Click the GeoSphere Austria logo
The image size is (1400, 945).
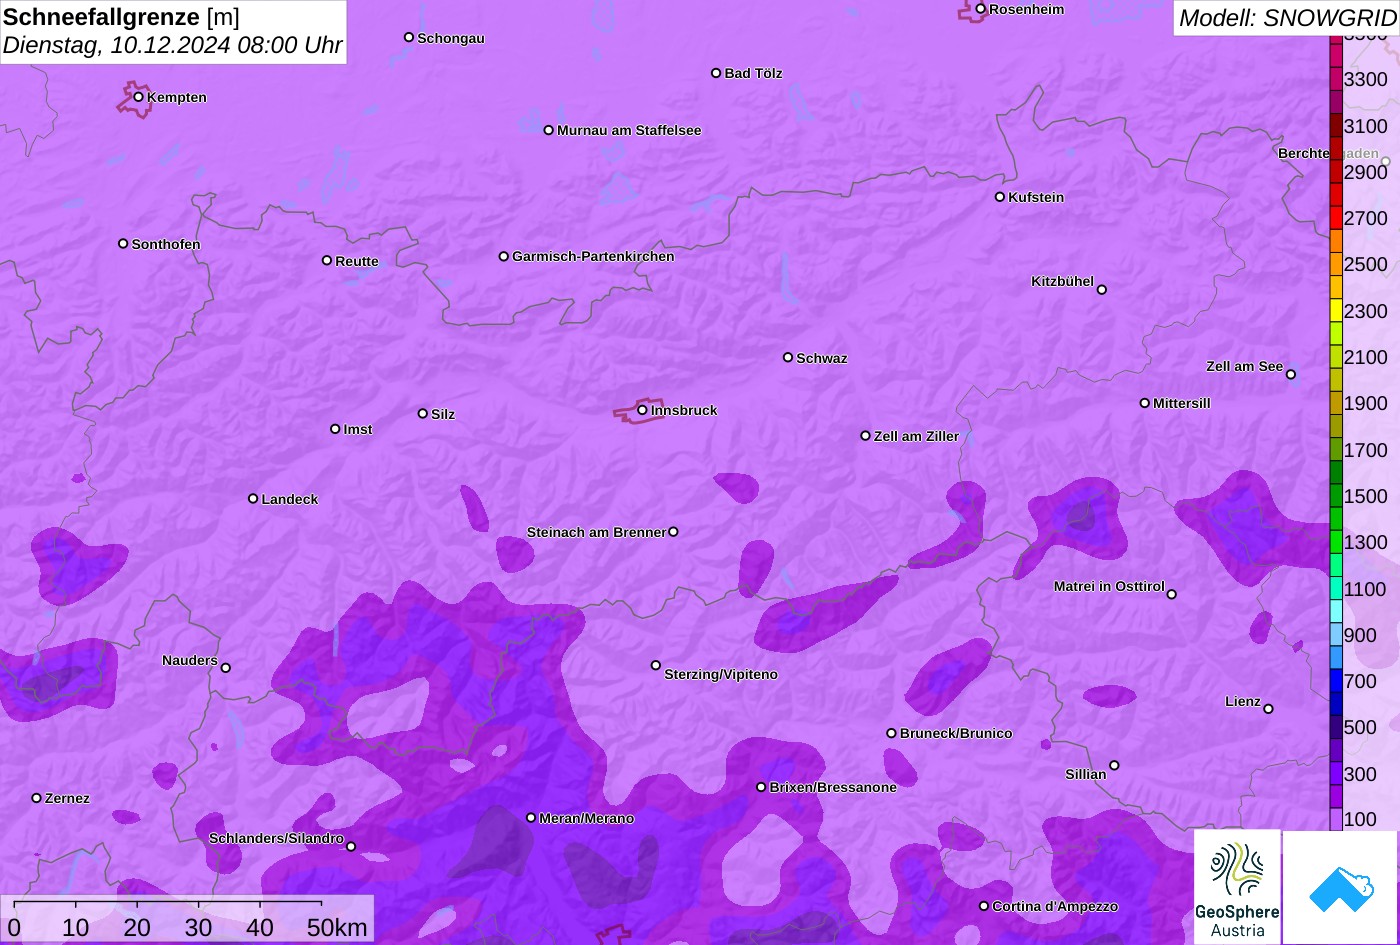point(1237,887)
